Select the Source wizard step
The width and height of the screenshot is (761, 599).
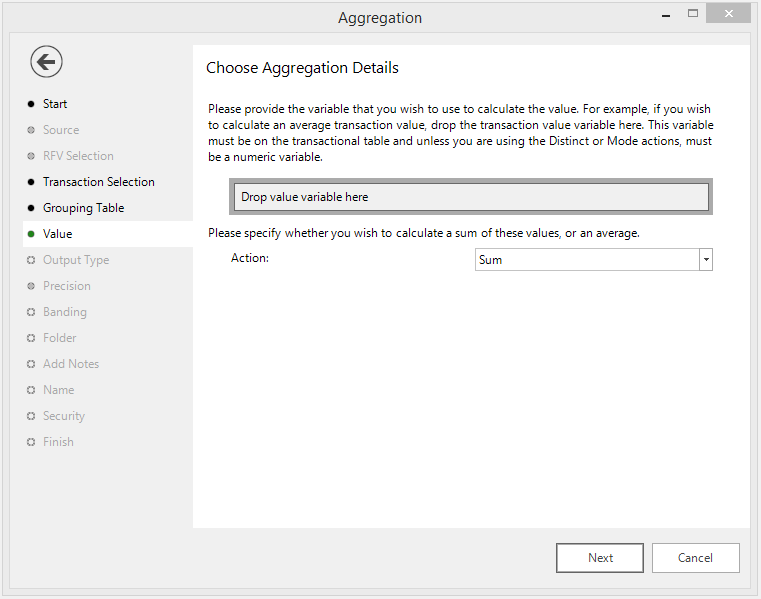61,130
